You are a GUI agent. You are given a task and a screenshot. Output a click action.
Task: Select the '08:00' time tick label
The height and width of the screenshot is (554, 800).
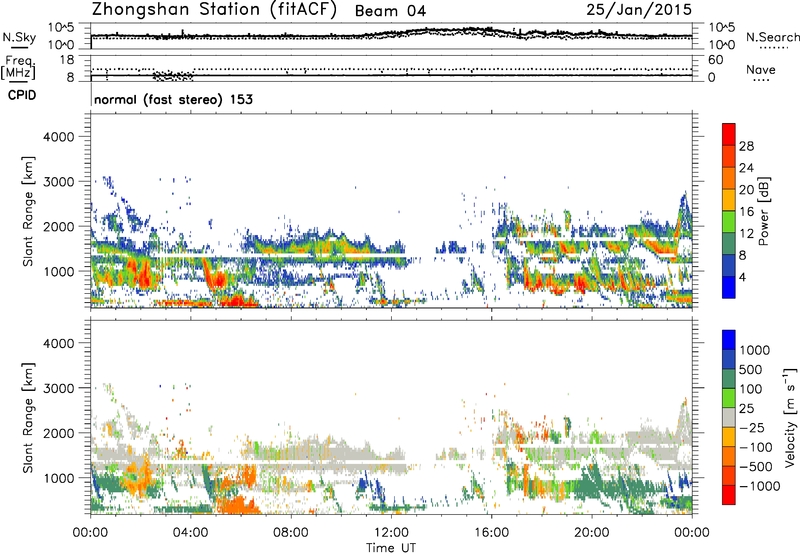[x=291, y=533]
